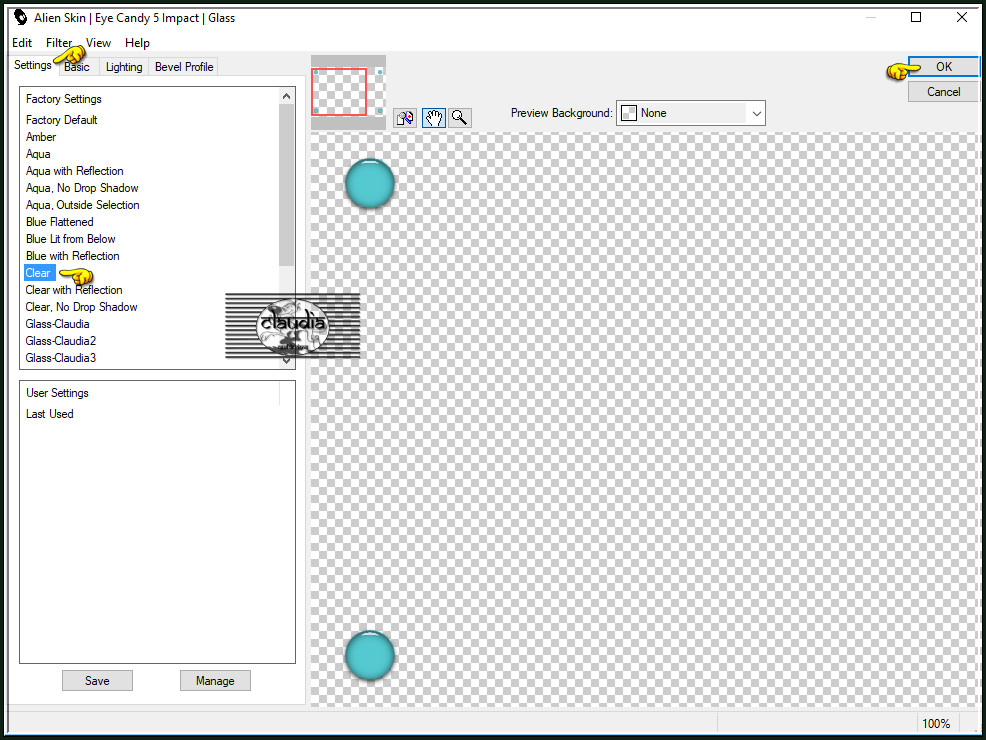Image resolution: width=986 pixels, height=740 pixels.
Task: Switch to the Settings tab
Action: tap(33, 65)
